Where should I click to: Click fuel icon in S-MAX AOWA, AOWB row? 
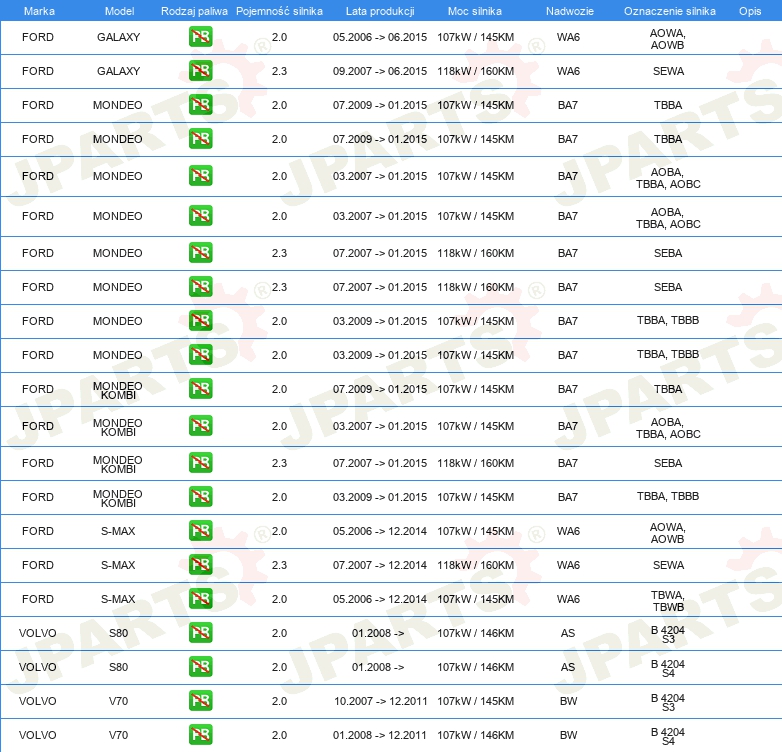click(200, 530)
